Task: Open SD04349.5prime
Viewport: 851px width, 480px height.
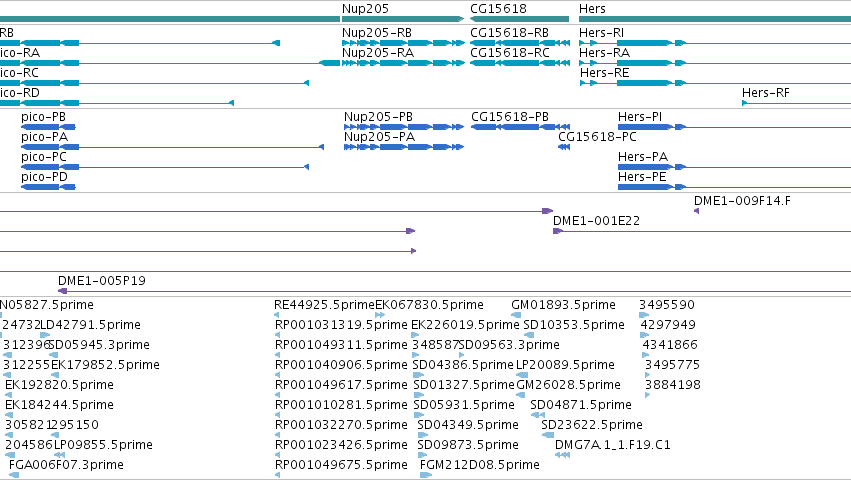Action: tap(468, 425)
